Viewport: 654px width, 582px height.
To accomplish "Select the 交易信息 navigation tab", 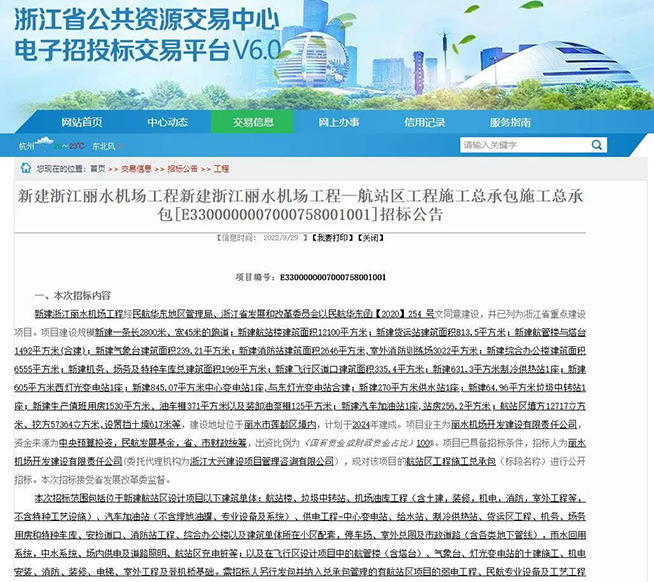I will pos(252,122).
